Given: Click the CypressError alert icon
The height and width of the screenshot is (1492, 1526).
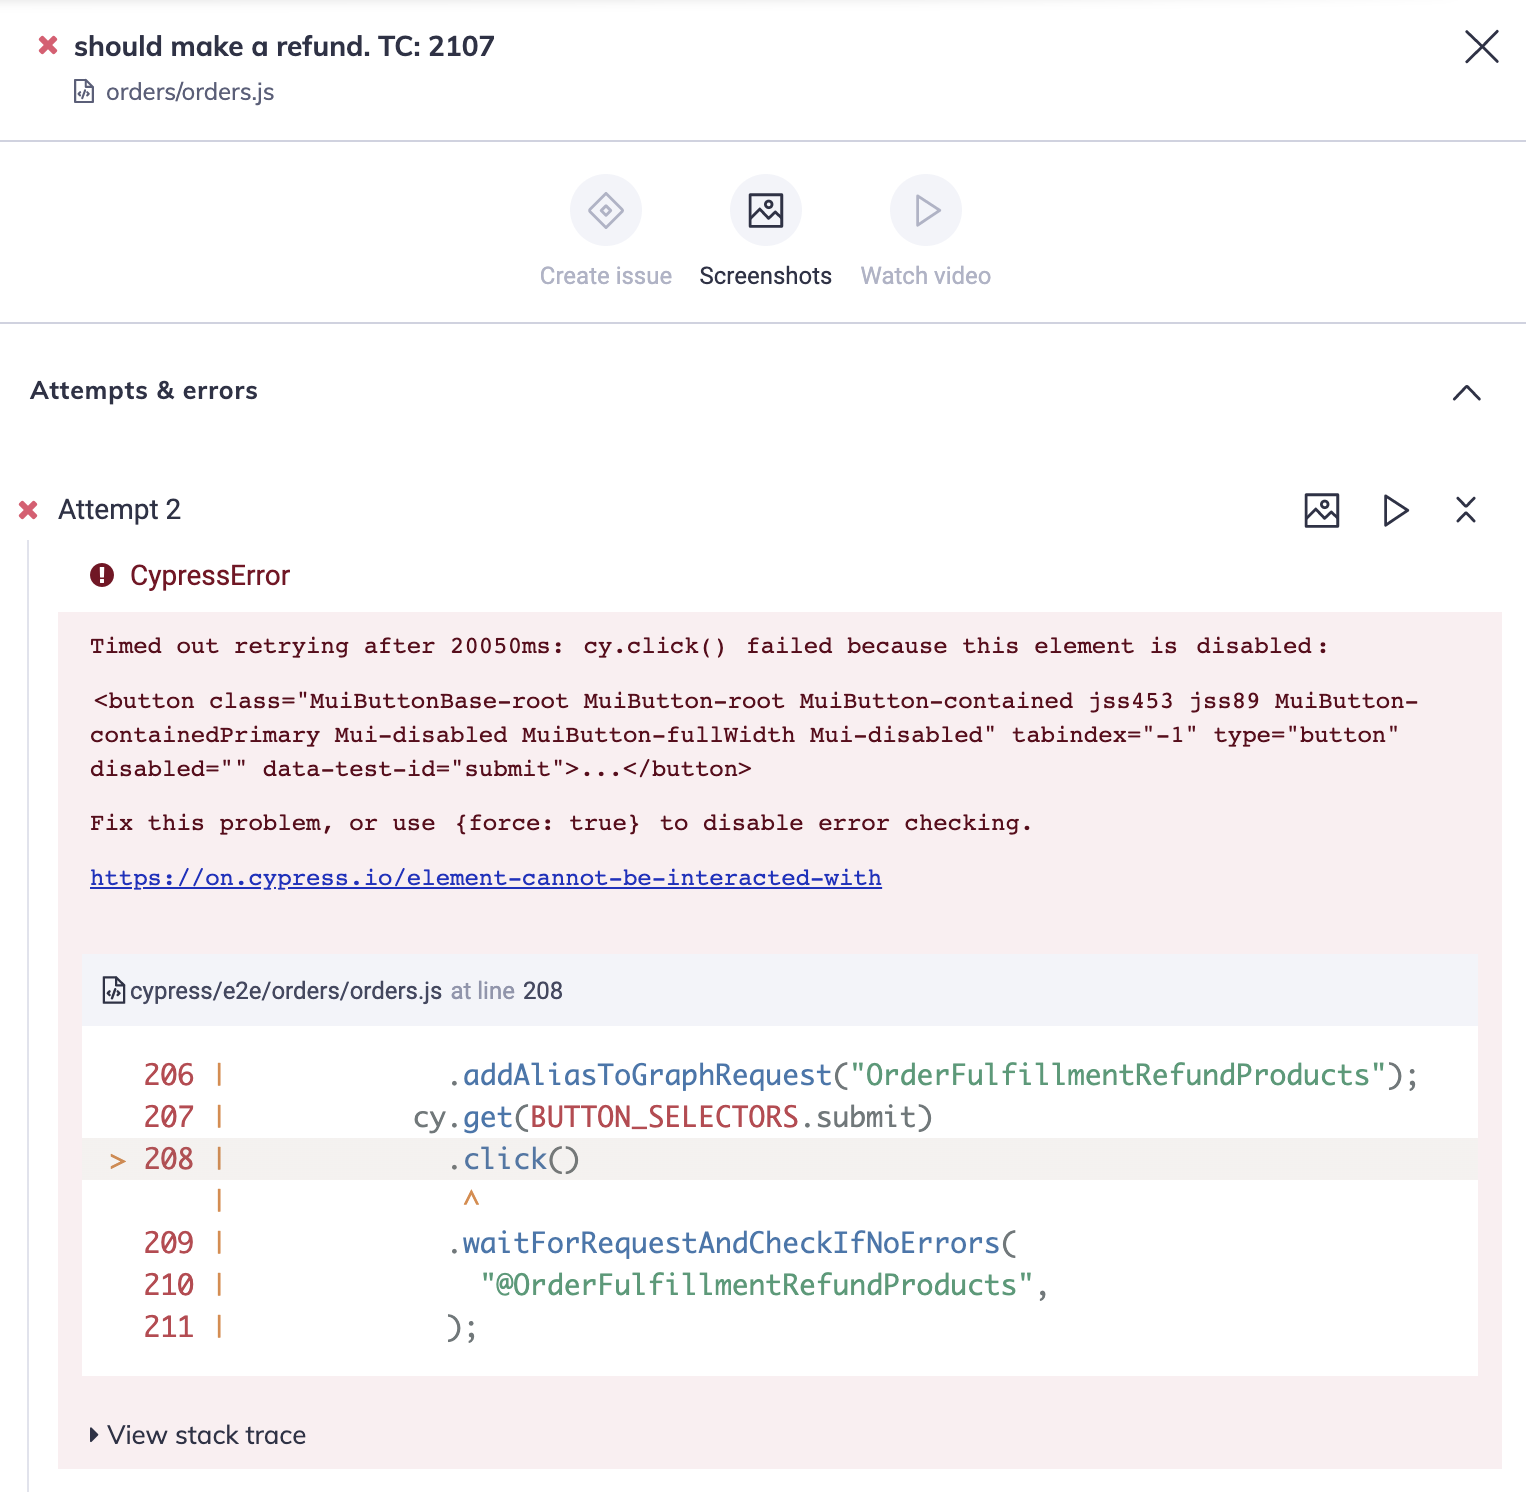Looking at the screenshot, I should [x=103, y=575].
